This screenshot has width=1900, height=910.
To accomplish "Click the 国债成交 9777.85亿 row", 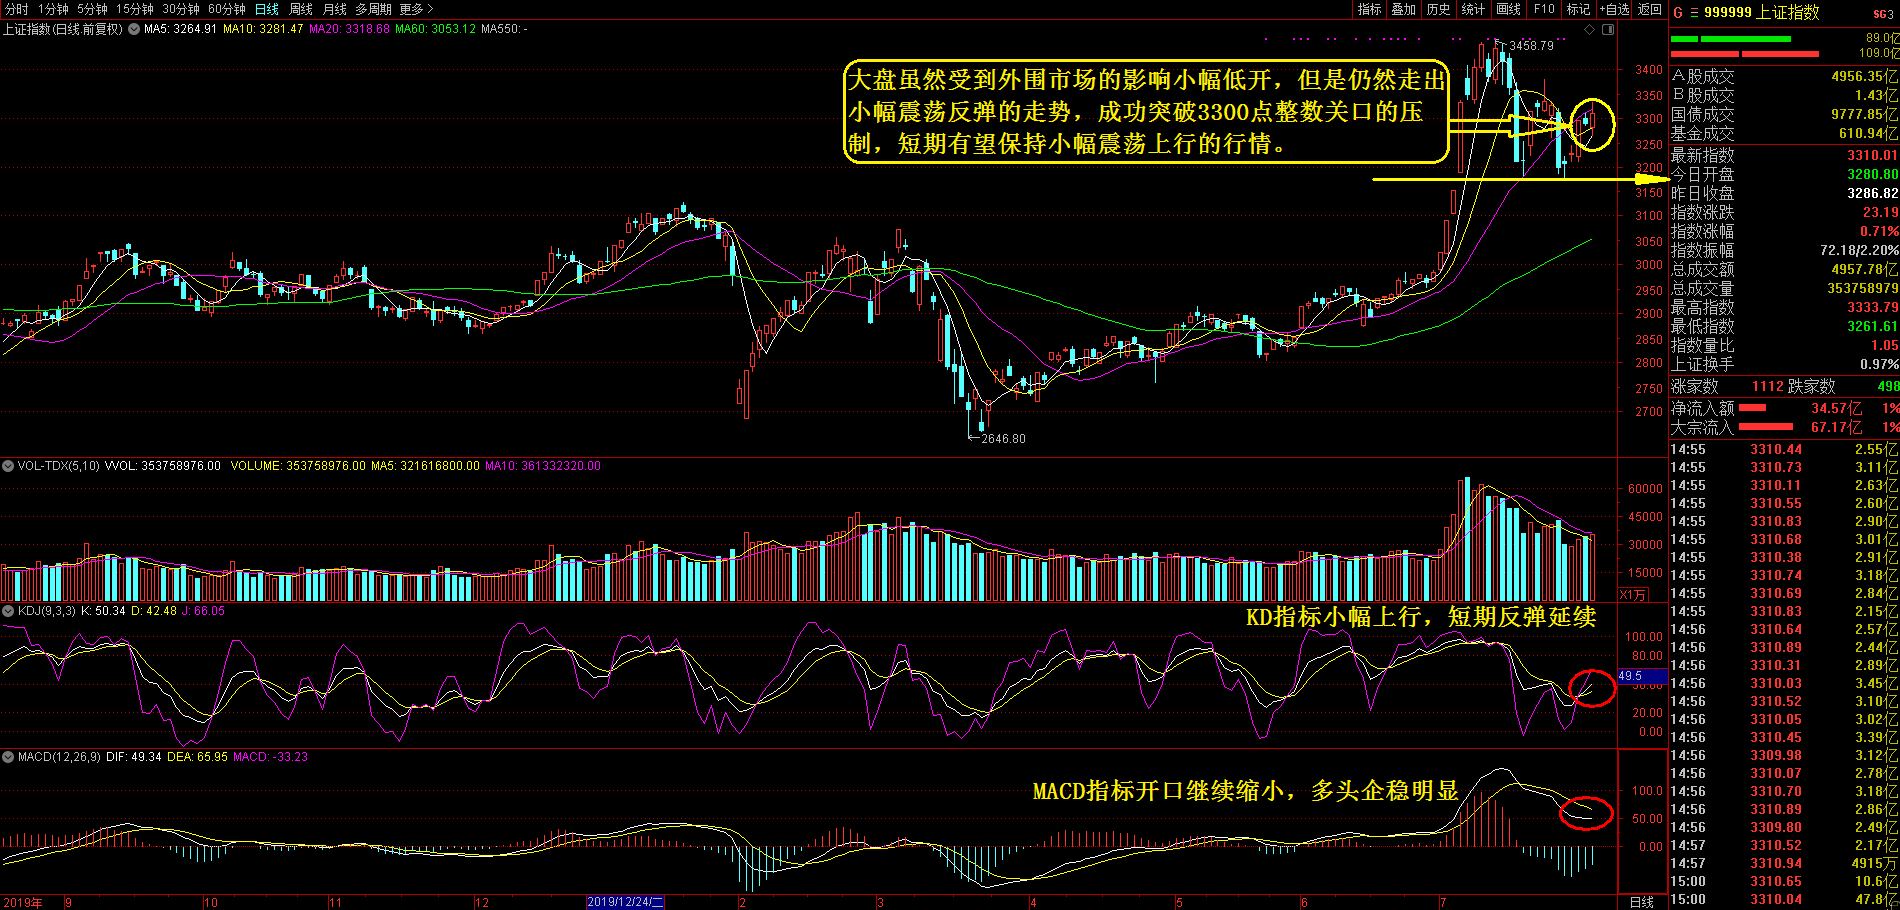I will (x=1784, y=114).
